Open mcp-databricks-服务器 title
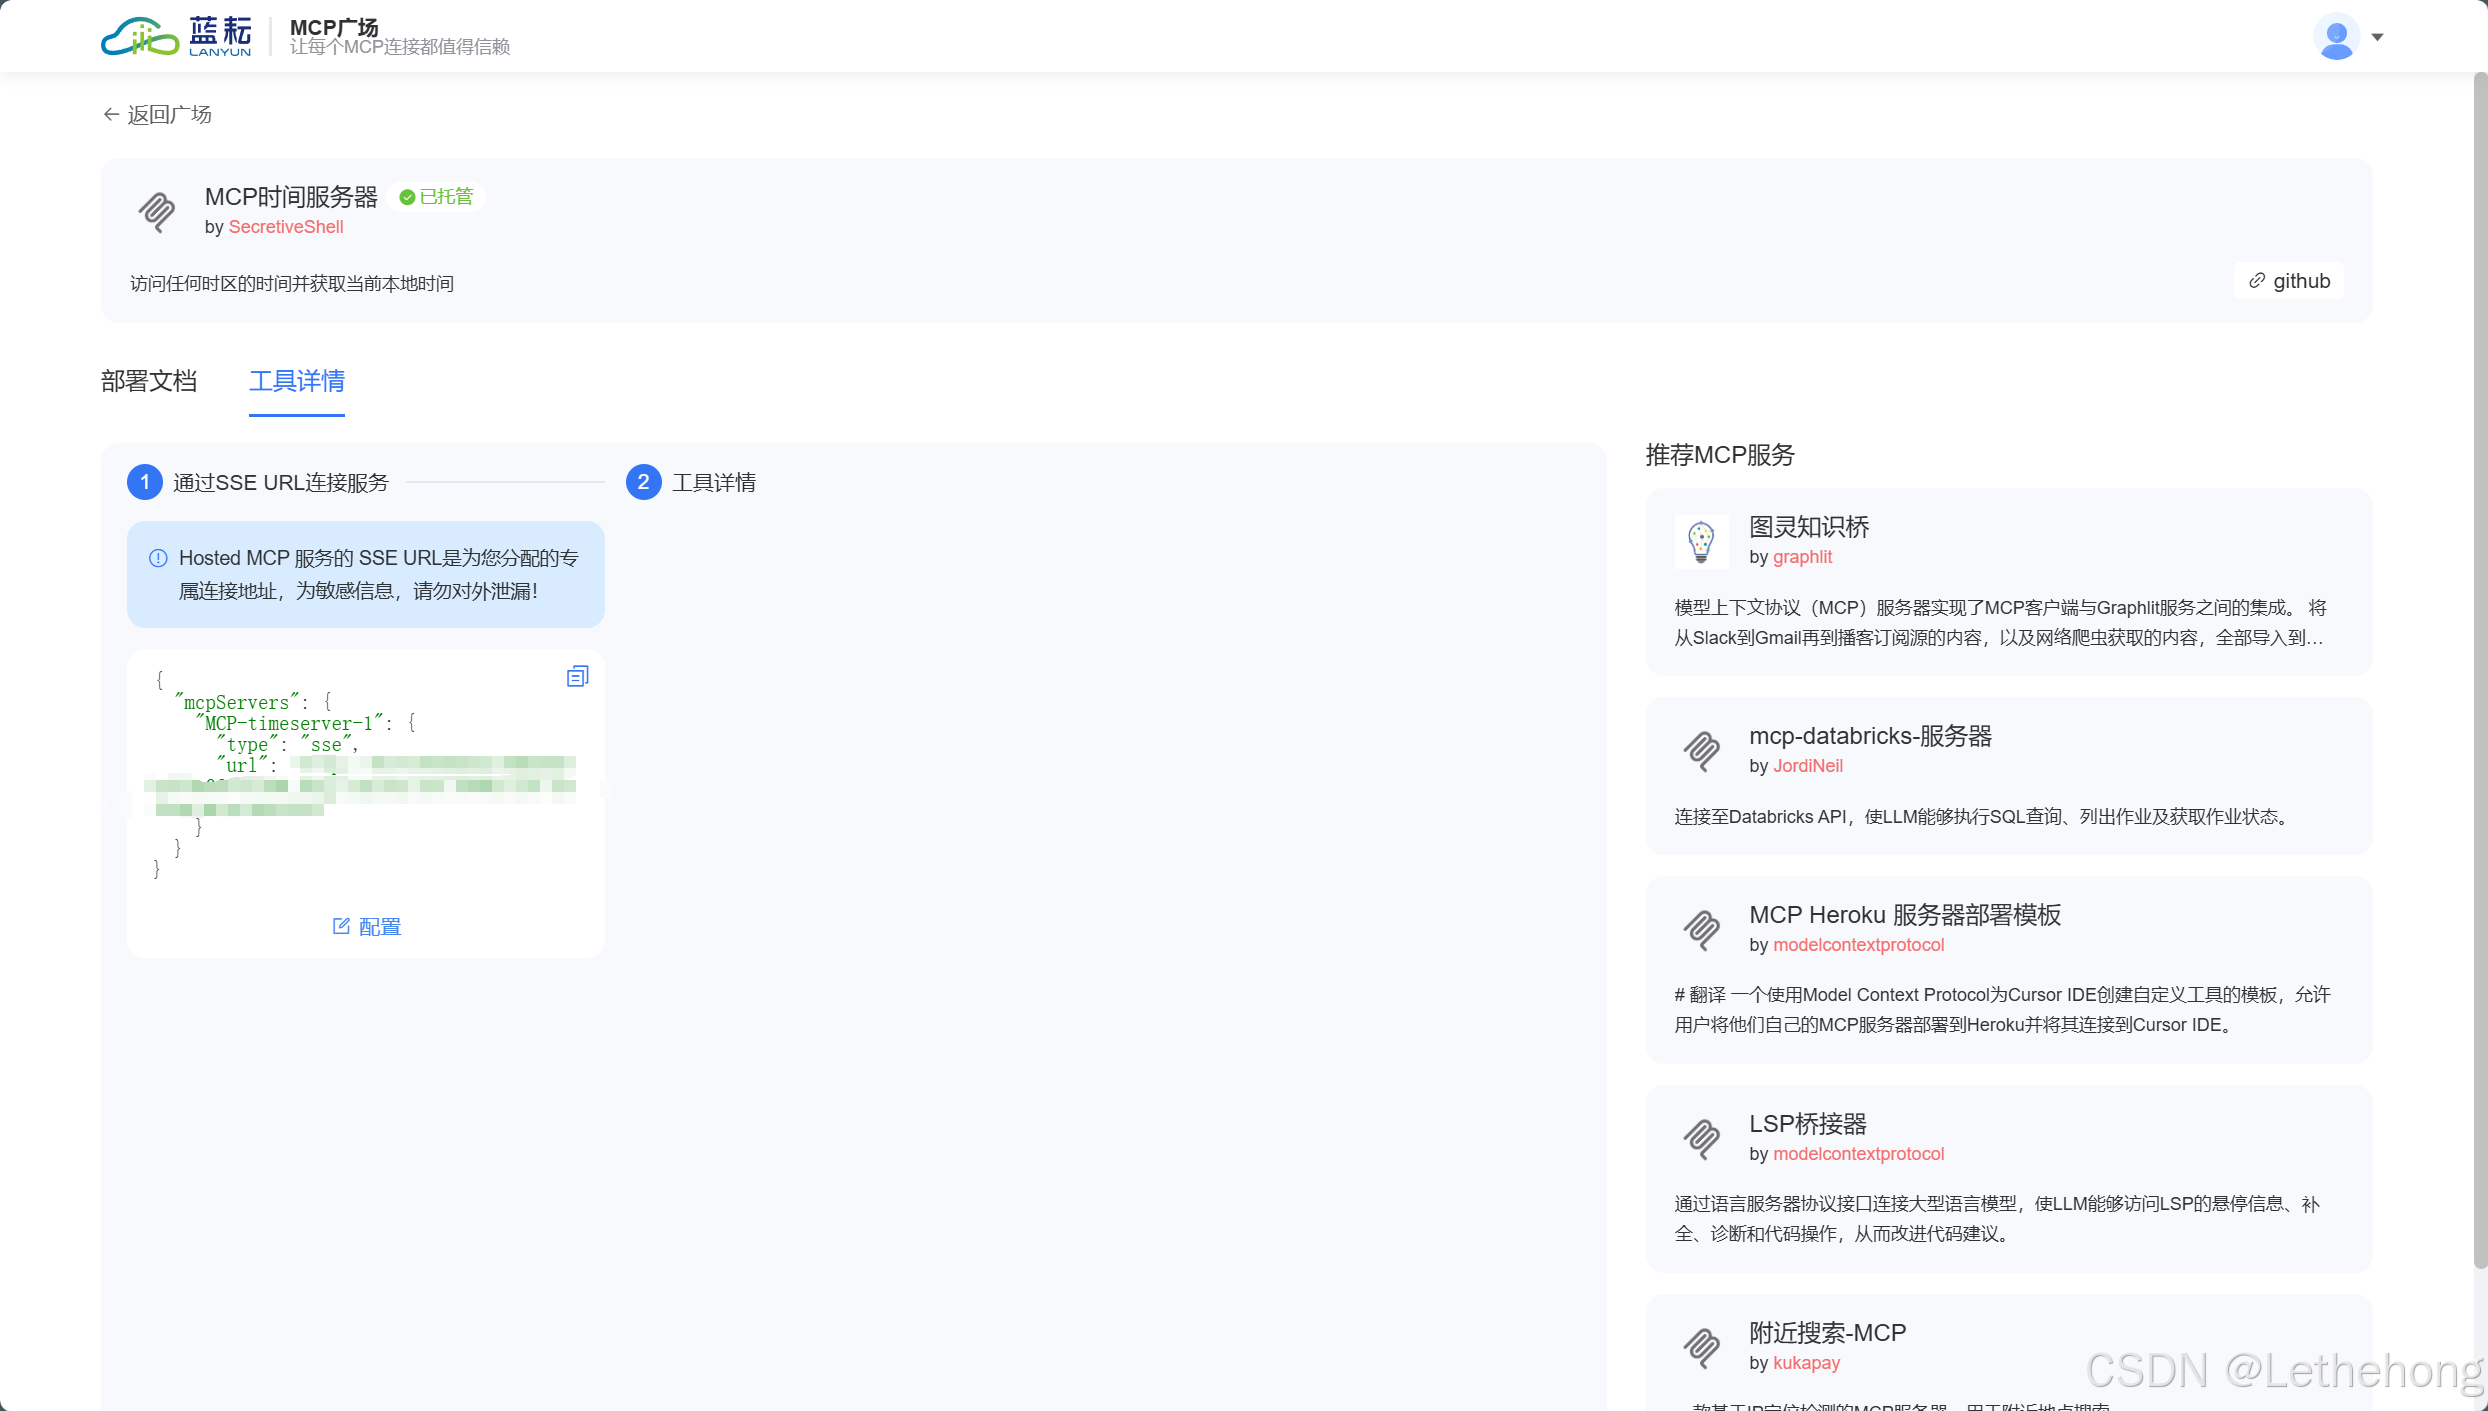Screen dimensions: 2488x1411 pyautogui.click(x=1870, y=736)
